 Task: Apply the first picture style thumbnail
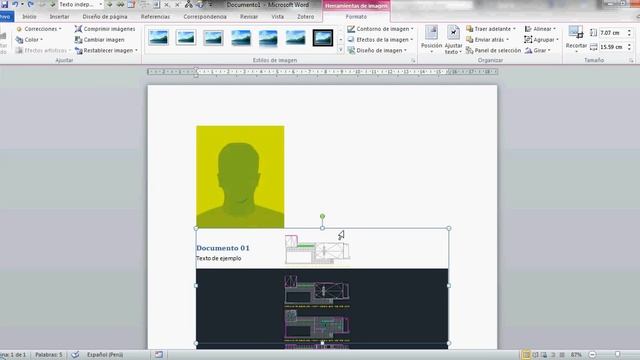click(158, 38)
